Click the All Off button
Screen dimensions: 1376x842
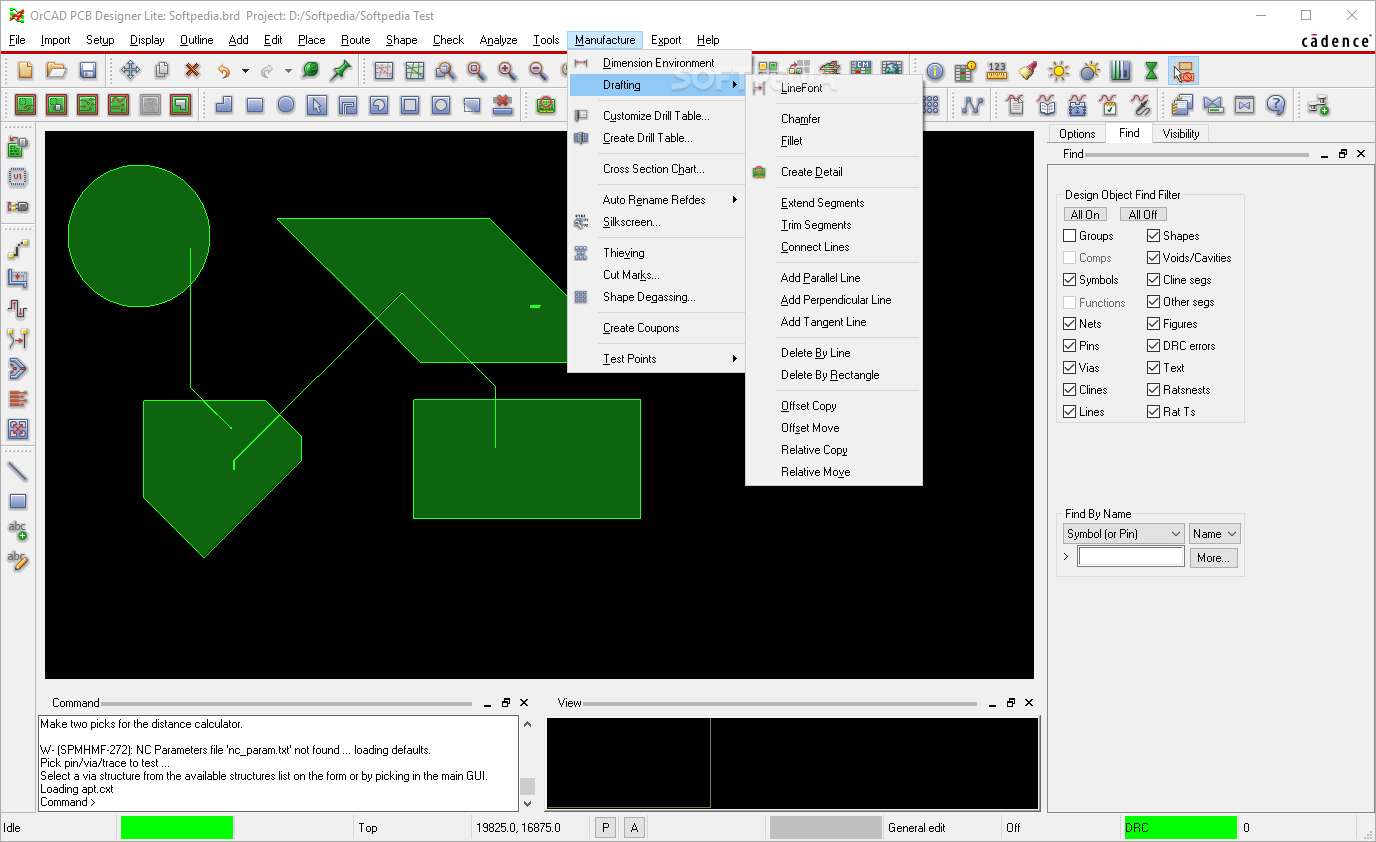(x=1143, y=214)
